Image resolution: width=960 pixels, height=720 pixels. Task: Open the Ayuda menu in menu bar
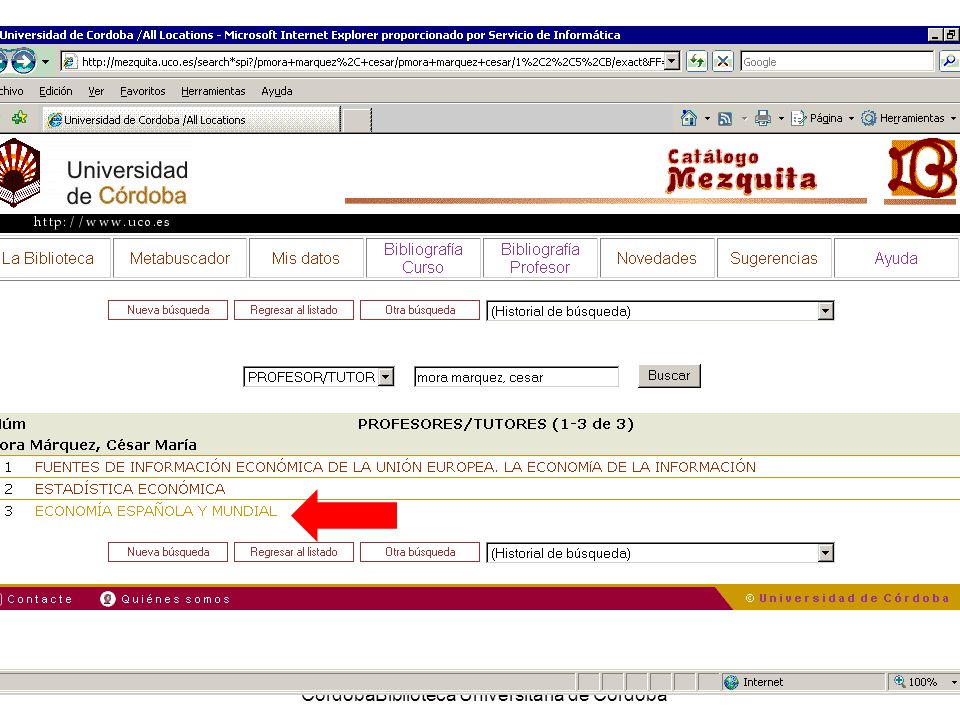coord(277,91)
